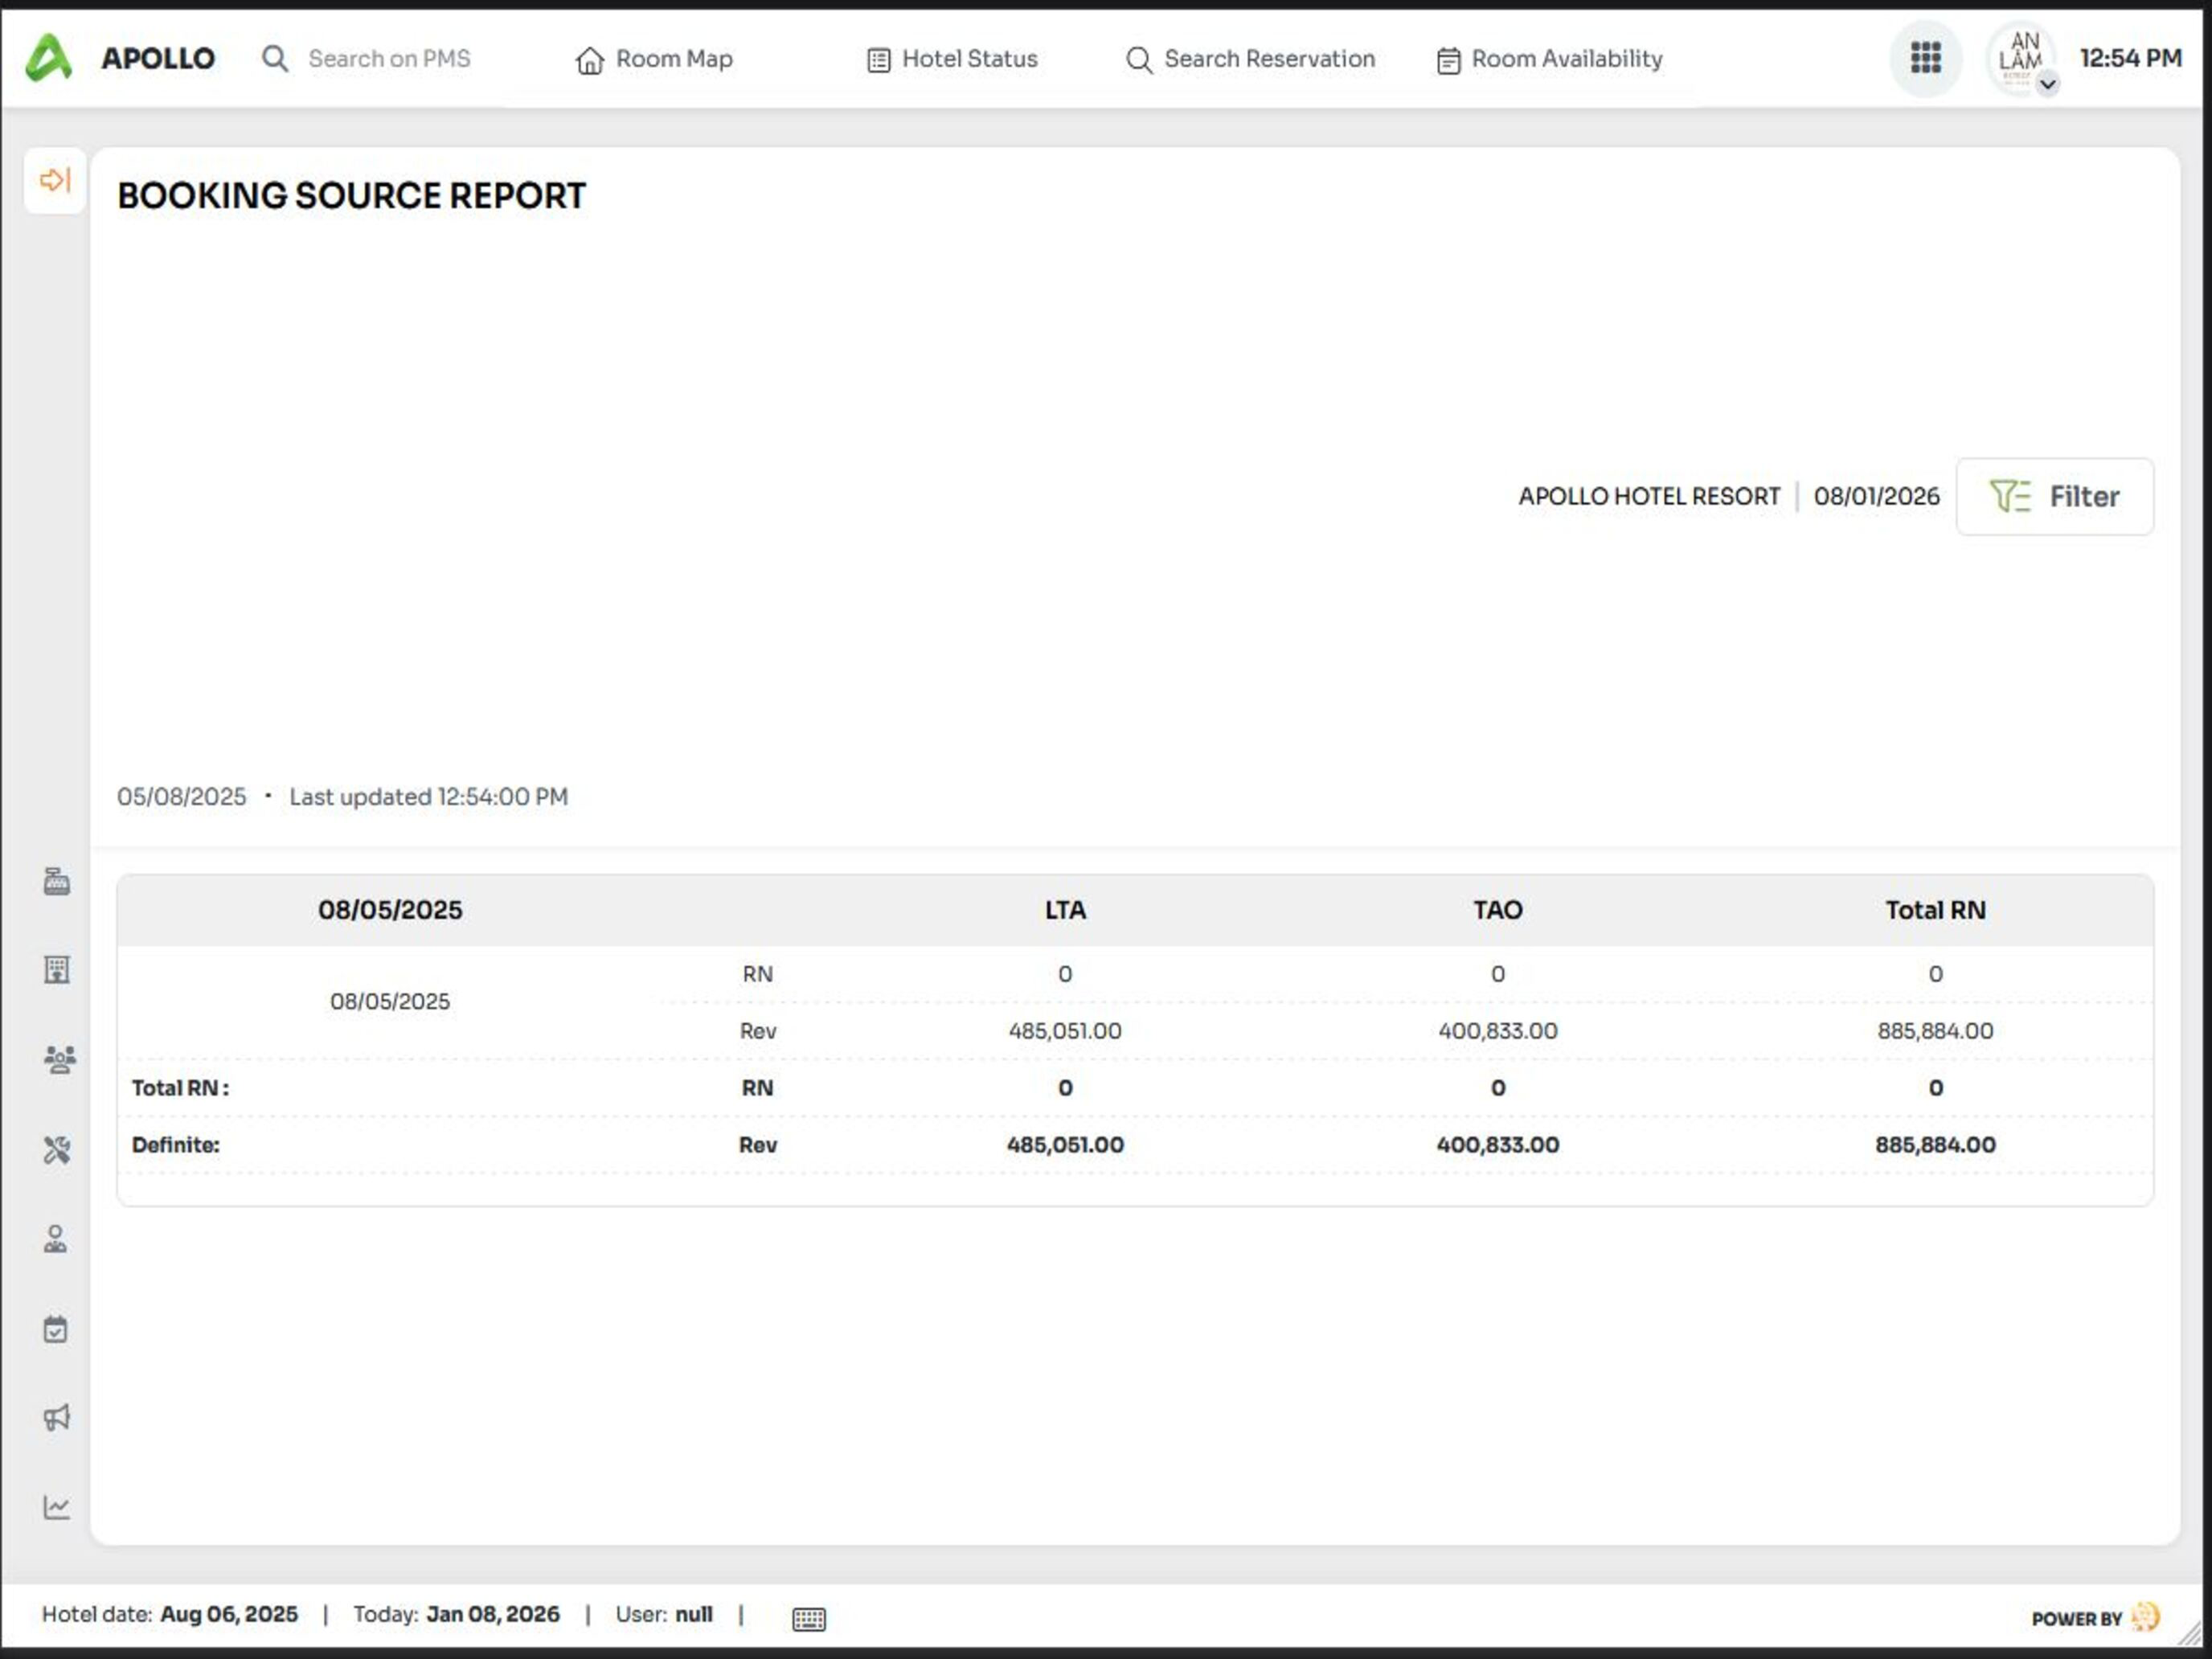Click total revenue 885,884.00 in date row

(1935, 1031)
